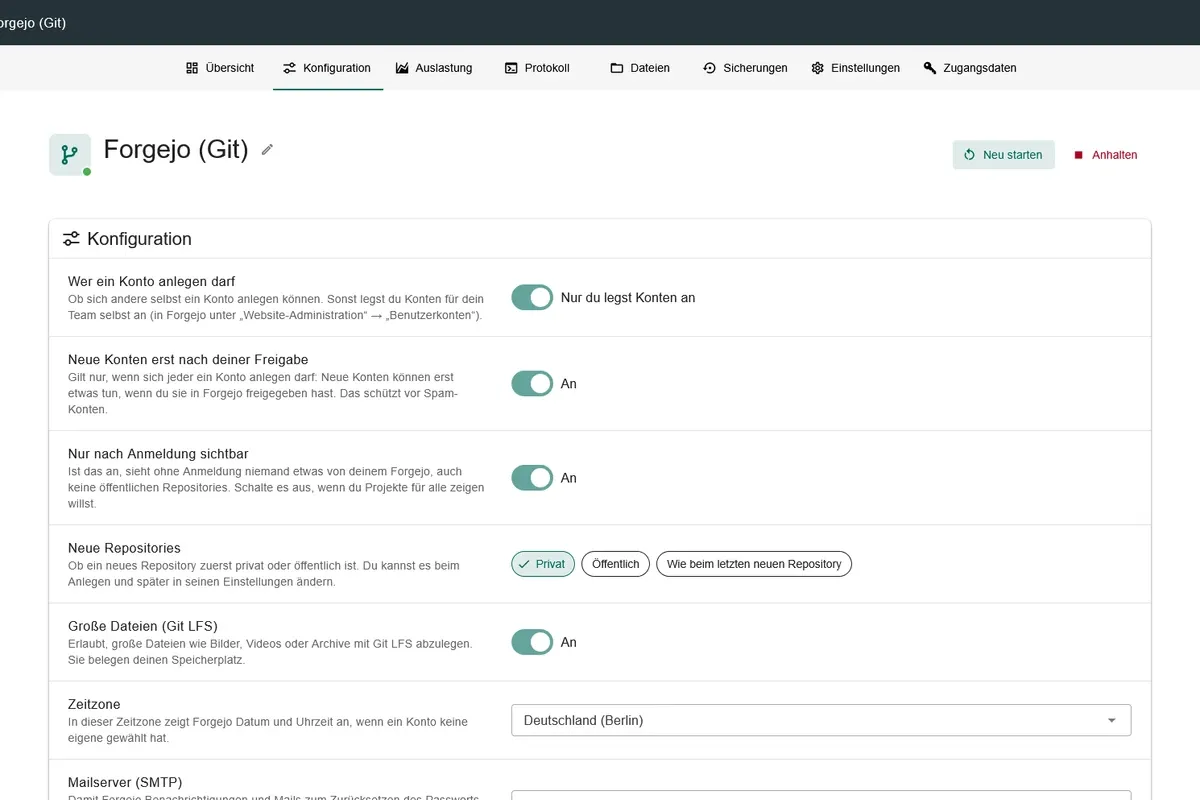Click the Zeitzone dropdown arrow
The width and height of the screenshot is (1200, 800).
[x=1112, y=721]
